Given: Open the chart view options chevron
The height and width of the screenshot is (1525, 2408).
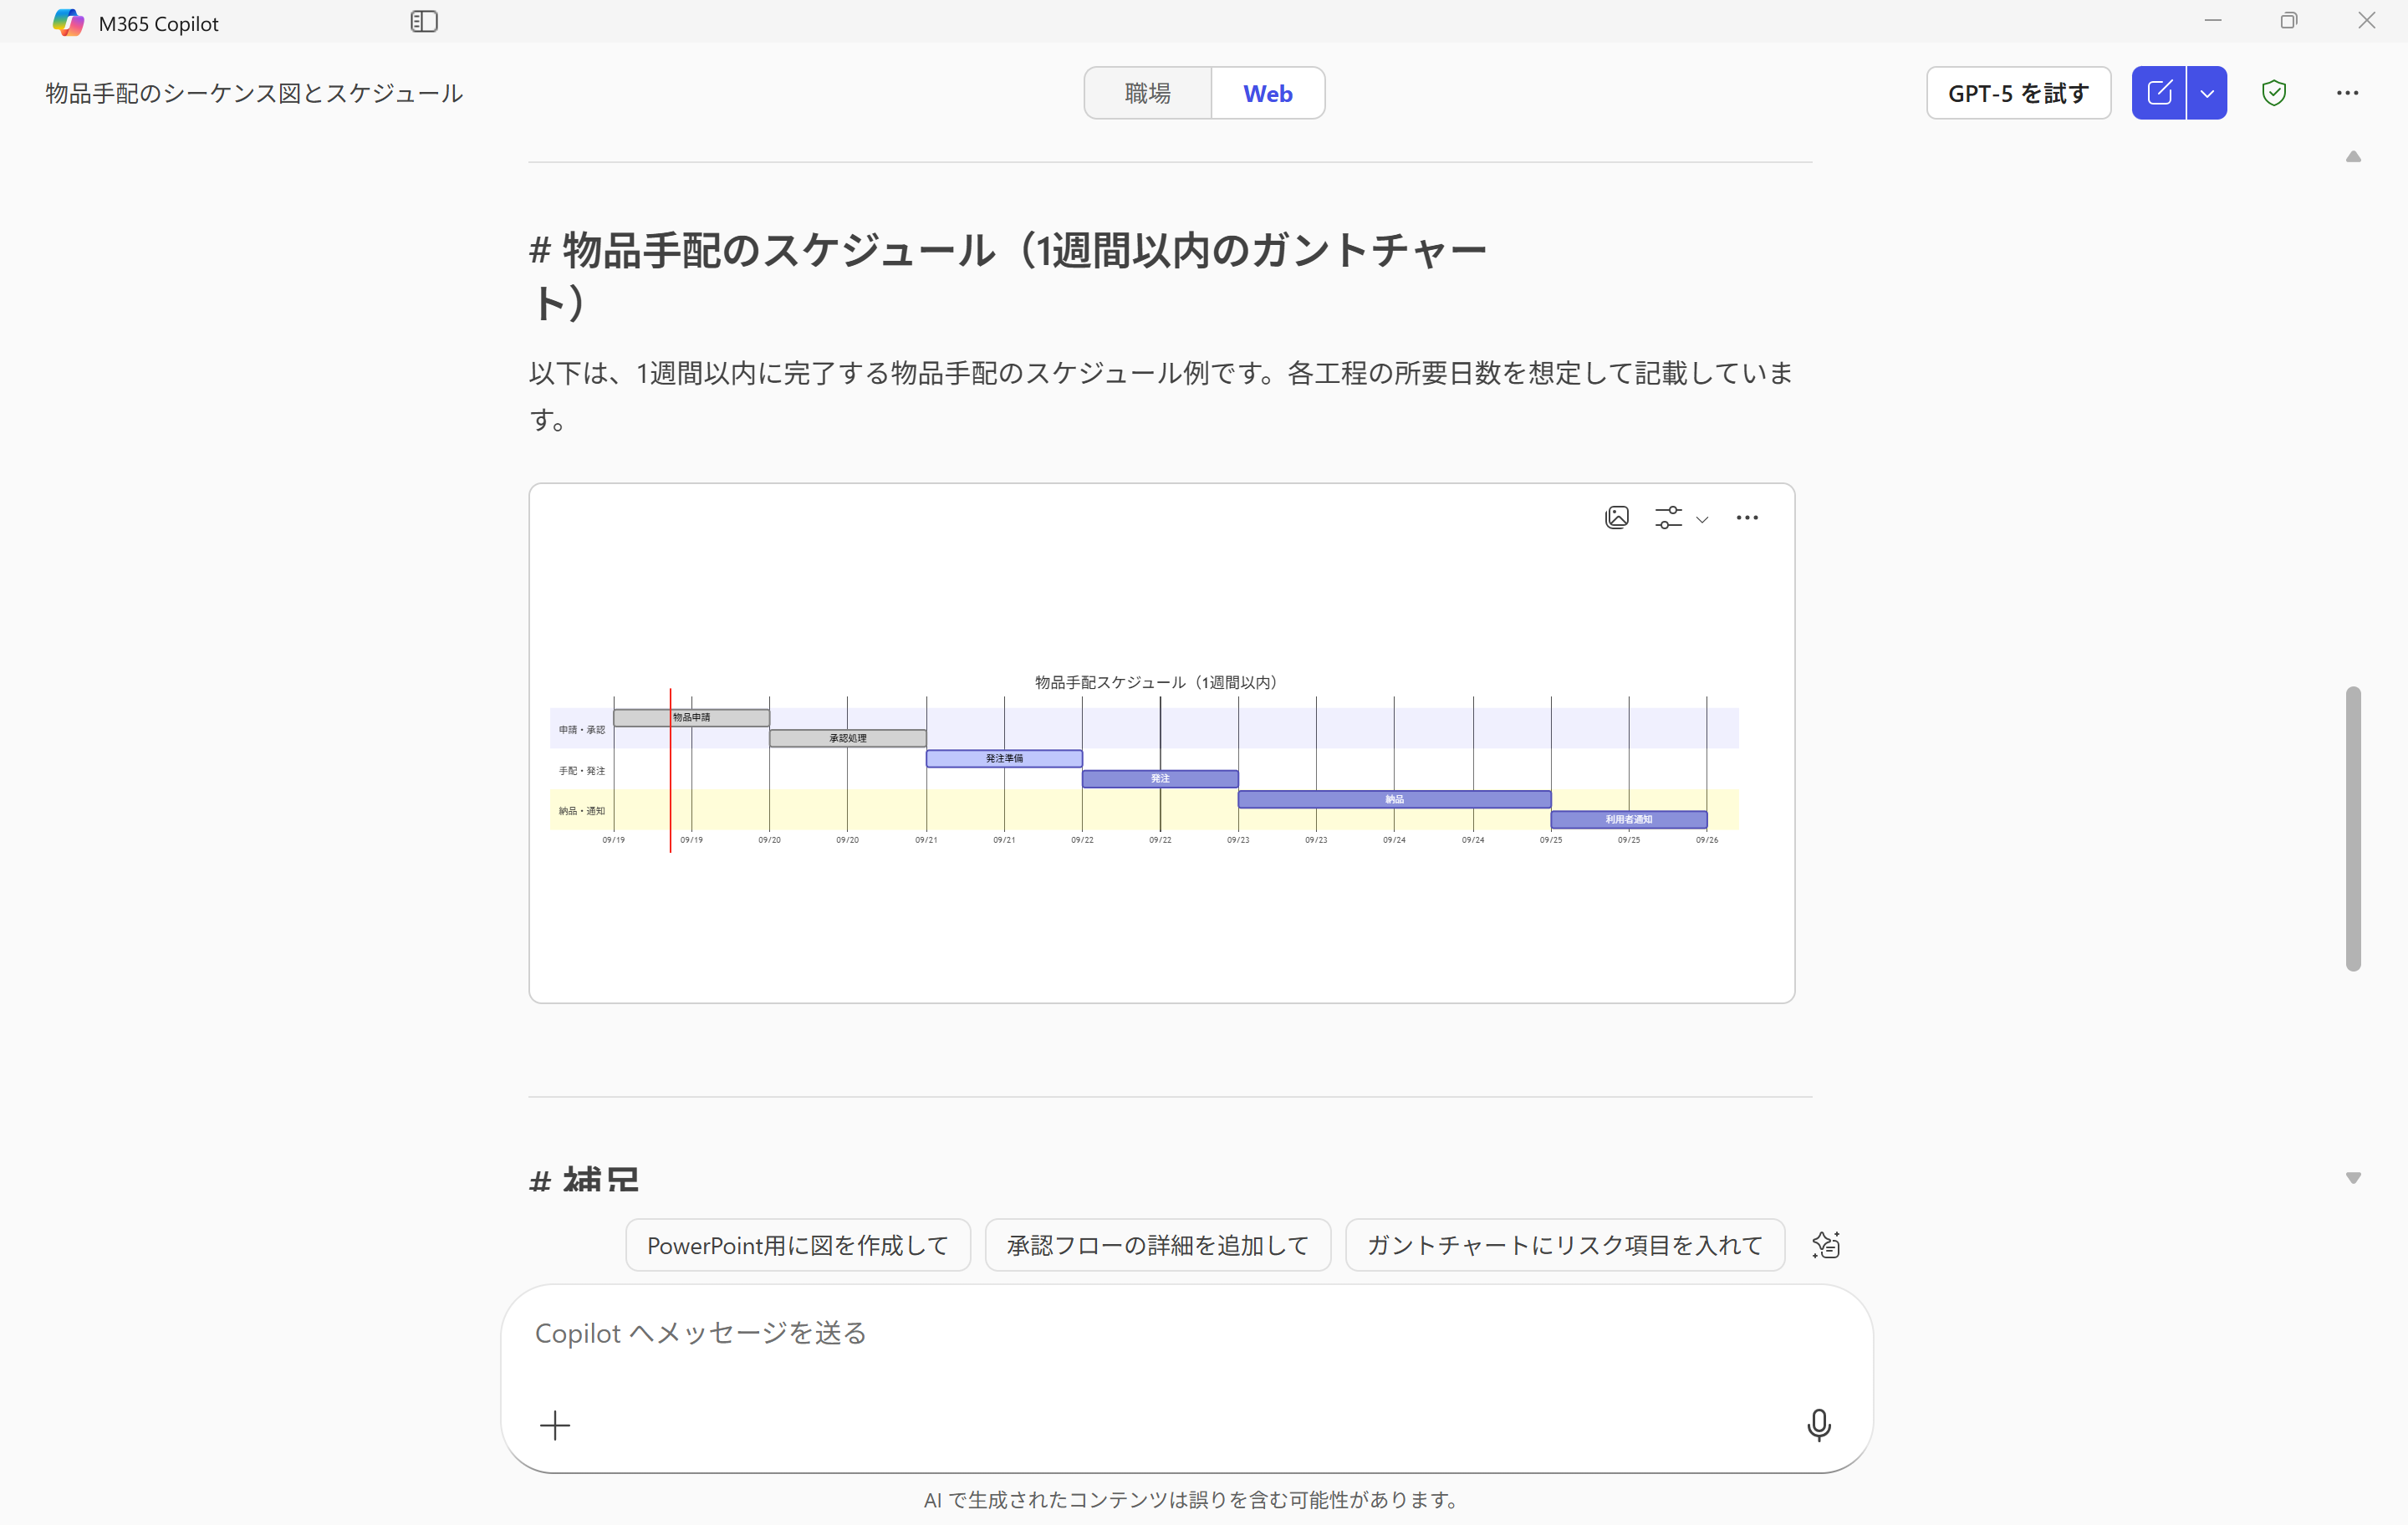Looking at the screenshot, I should coord(1704,519).
